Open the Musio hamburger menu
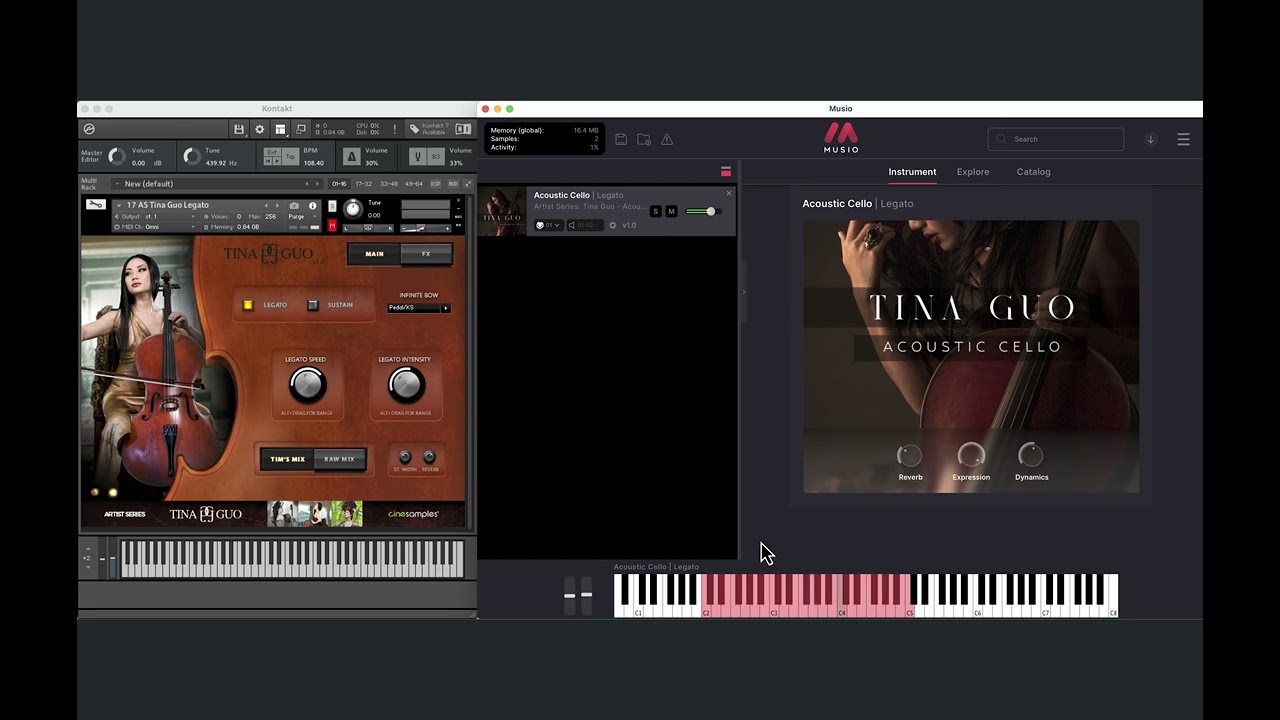Screen dimensions: 1280x720 [1183, 139]
